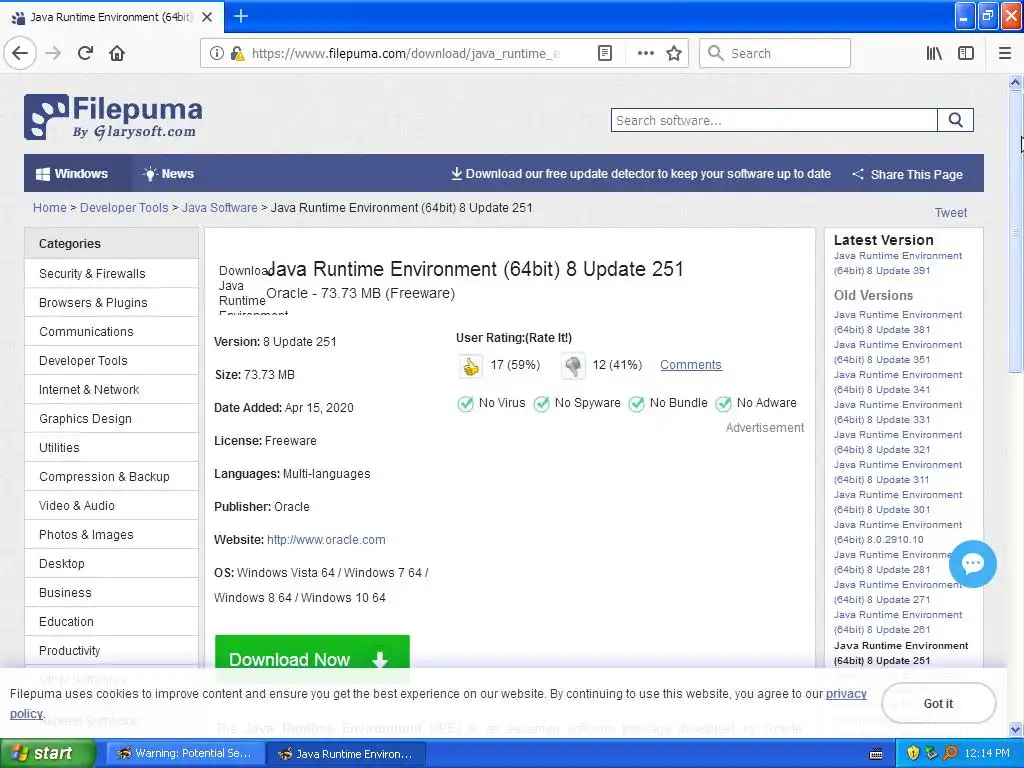Click Share This Page
The image size is (1024, 768).
pyautogui.click(x=907, y=174)
